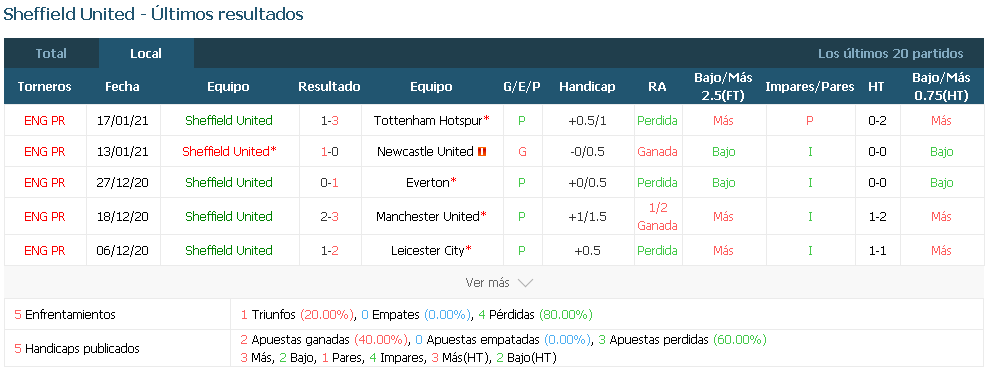This screenshot has height=375, width=1000.
Task: Open the 2-3 result against Manchester United
Action: click(329, 216)
